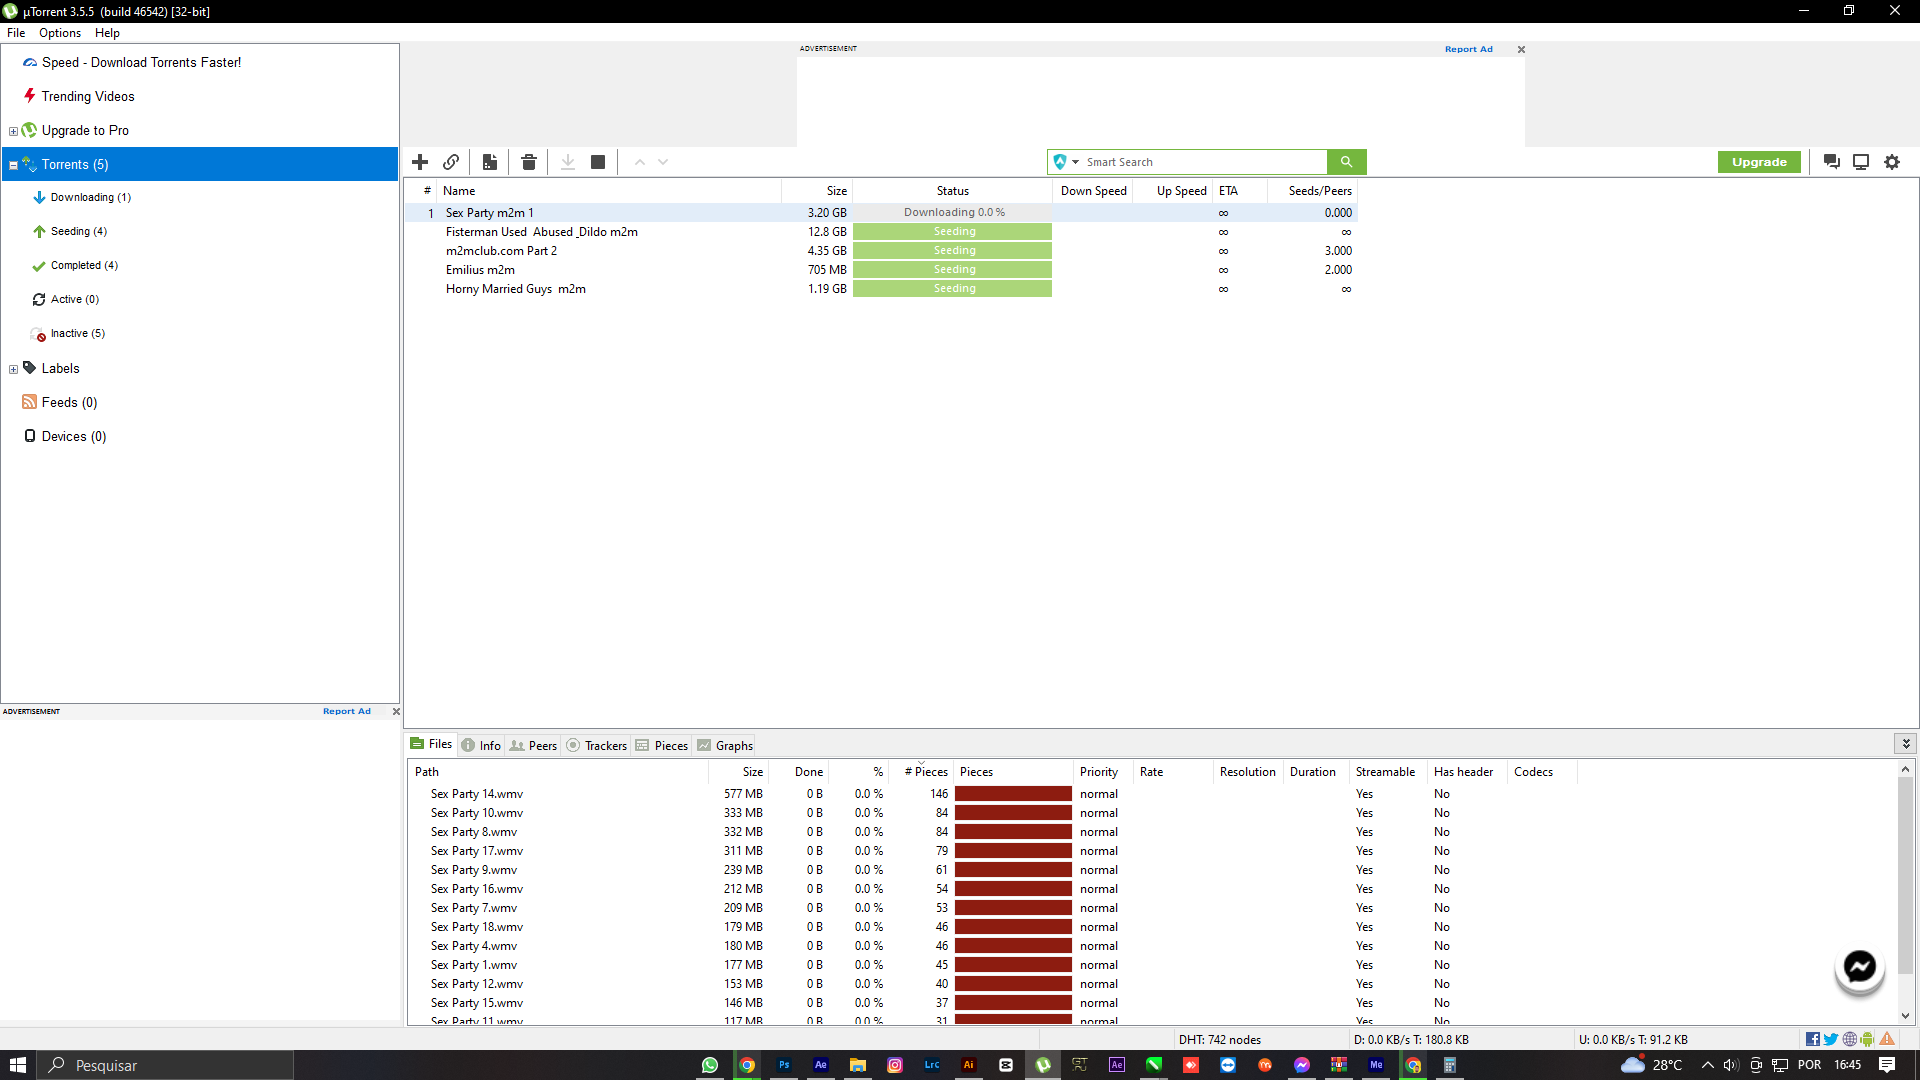
Task: Click the Report Ad link in top ad
Action: click(x=1468, y=49)
